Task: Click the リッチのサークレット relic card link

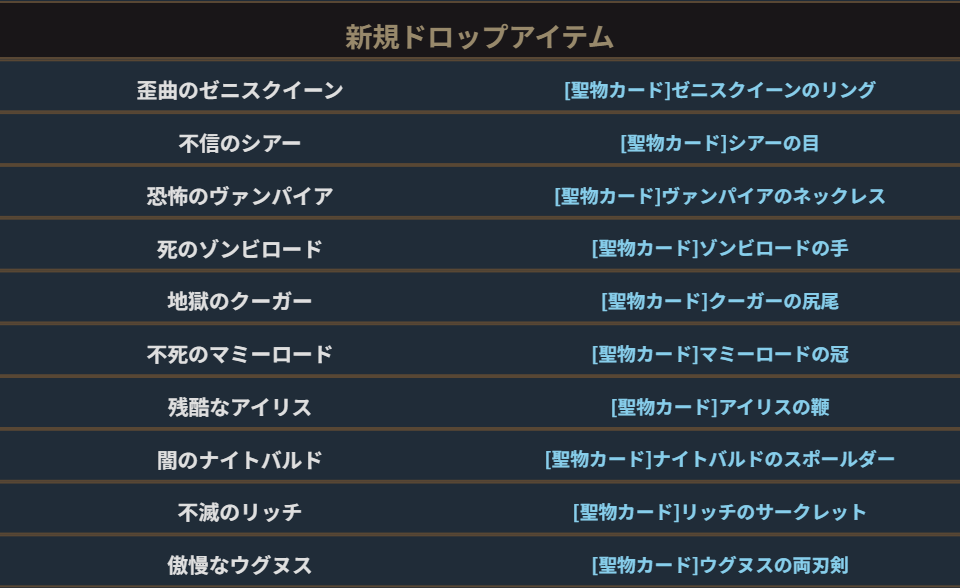Action: click(719, 512)
